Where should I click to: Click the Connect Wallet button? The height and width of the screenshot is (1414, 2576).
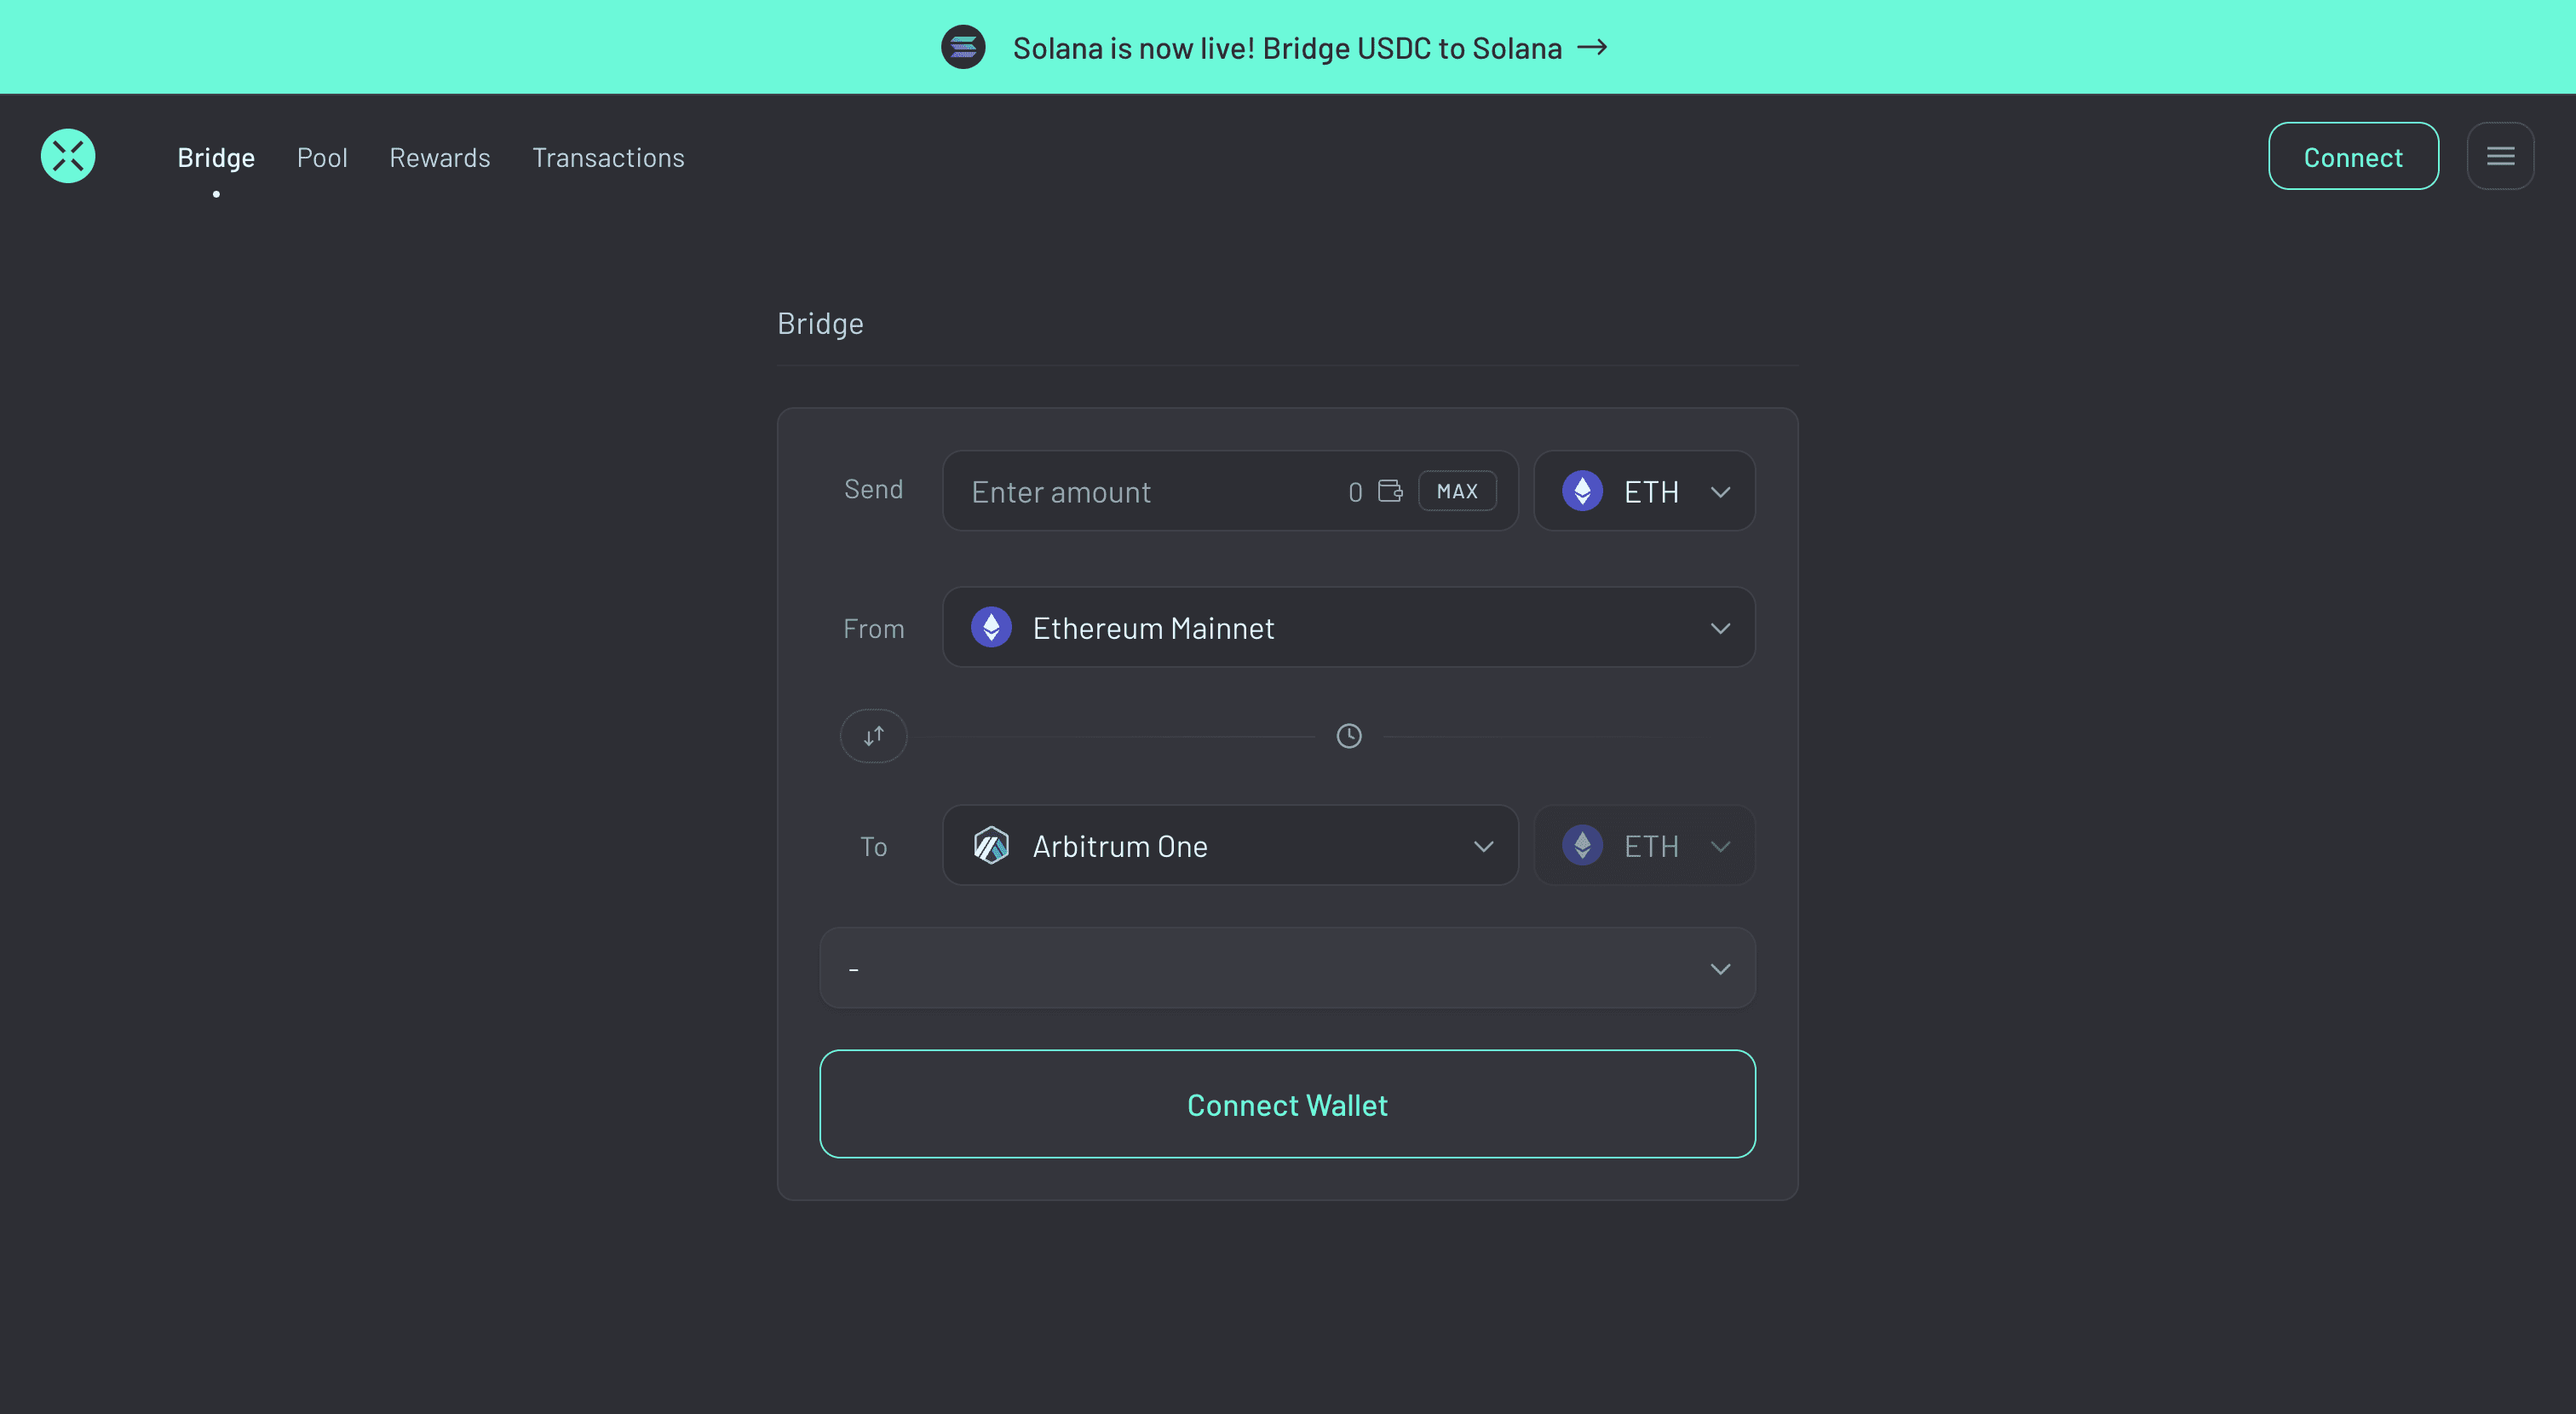[x=1287, y=1104]
